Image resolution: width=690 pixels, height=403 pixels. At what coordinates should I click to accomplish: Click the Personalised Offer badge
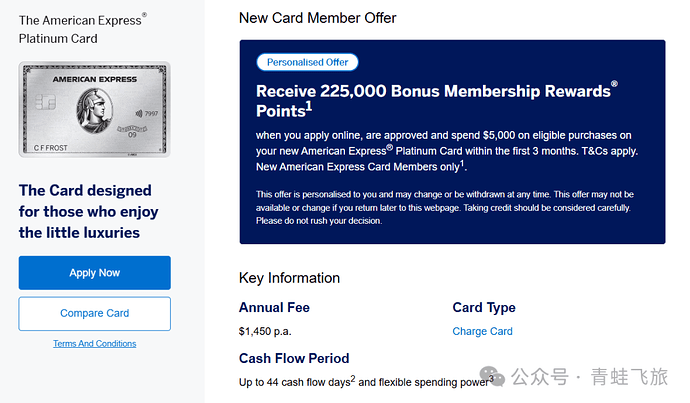coord(307,62)
